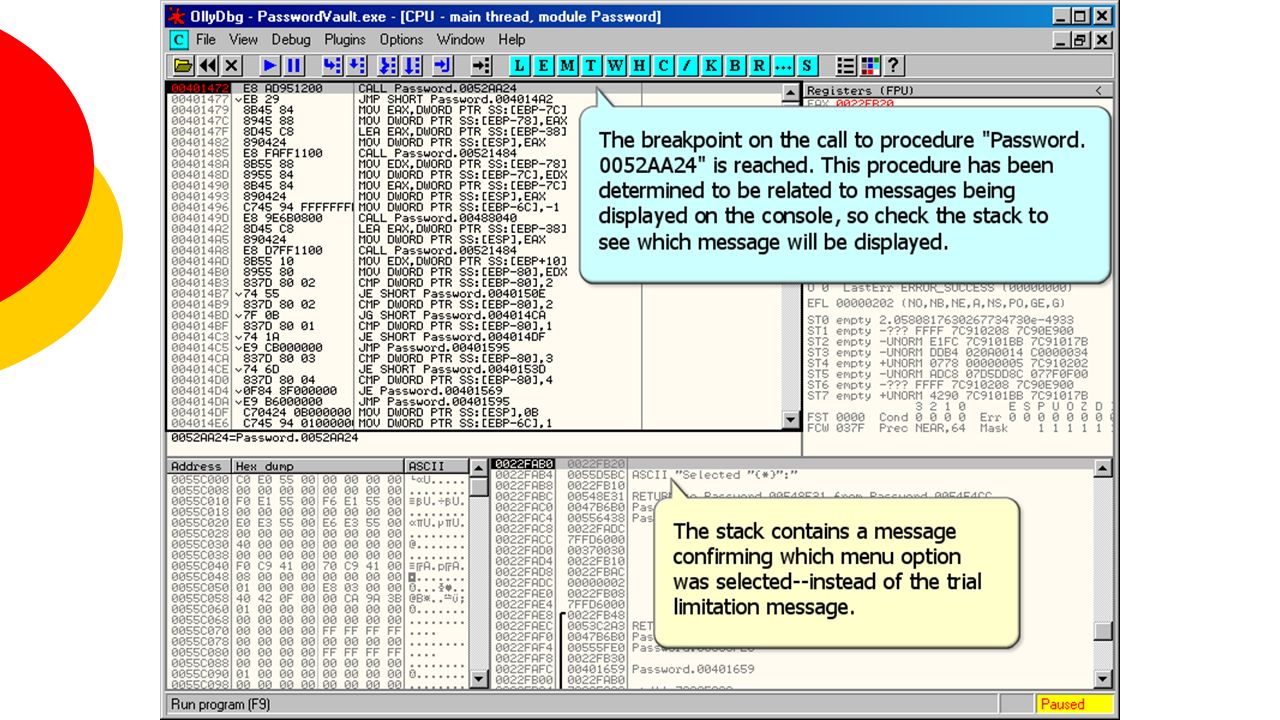
Task: Open the Debug menu
Action: point(291,40)
